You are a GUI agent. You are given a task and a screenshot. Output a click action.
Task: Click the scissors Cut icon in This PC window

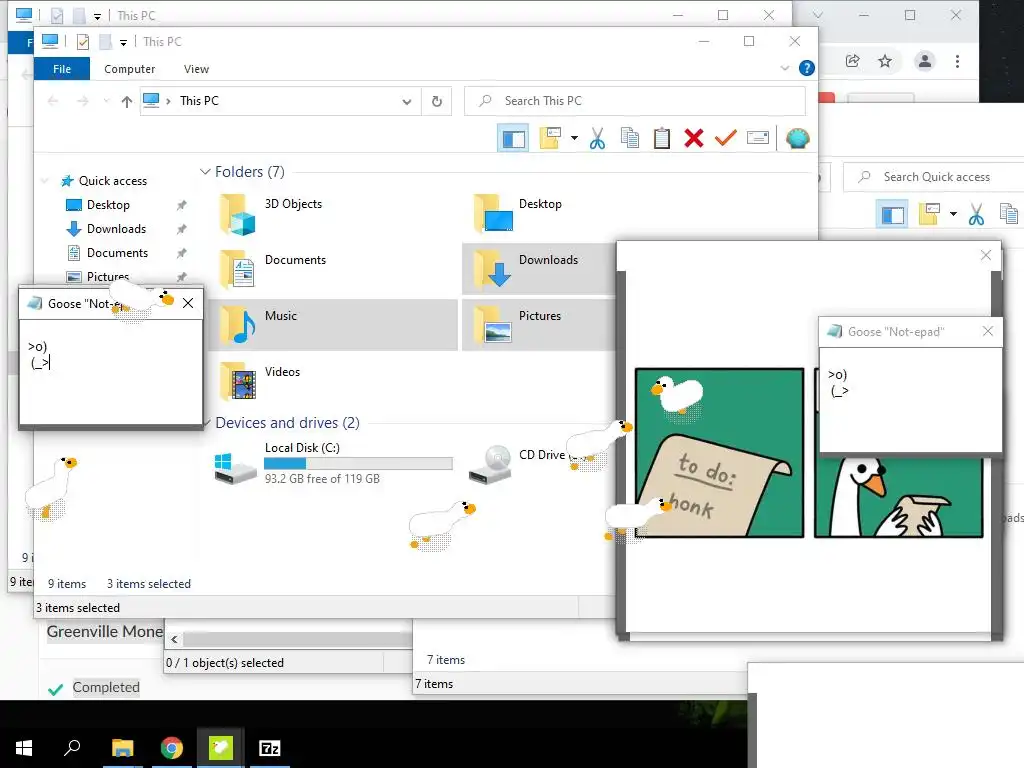click(x=597, y=138)
